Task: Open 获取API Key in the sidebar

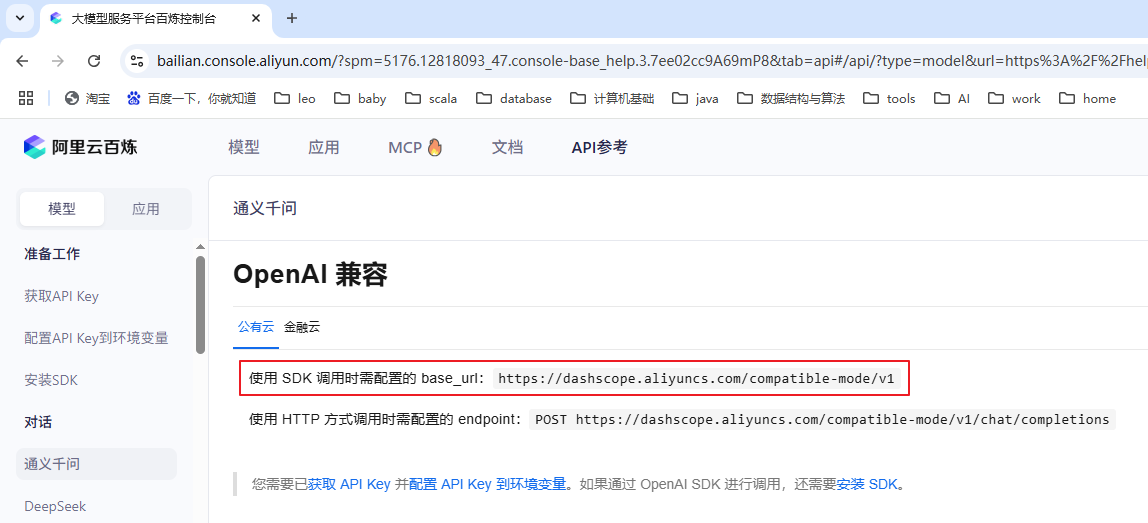Action: pos(62,296)
